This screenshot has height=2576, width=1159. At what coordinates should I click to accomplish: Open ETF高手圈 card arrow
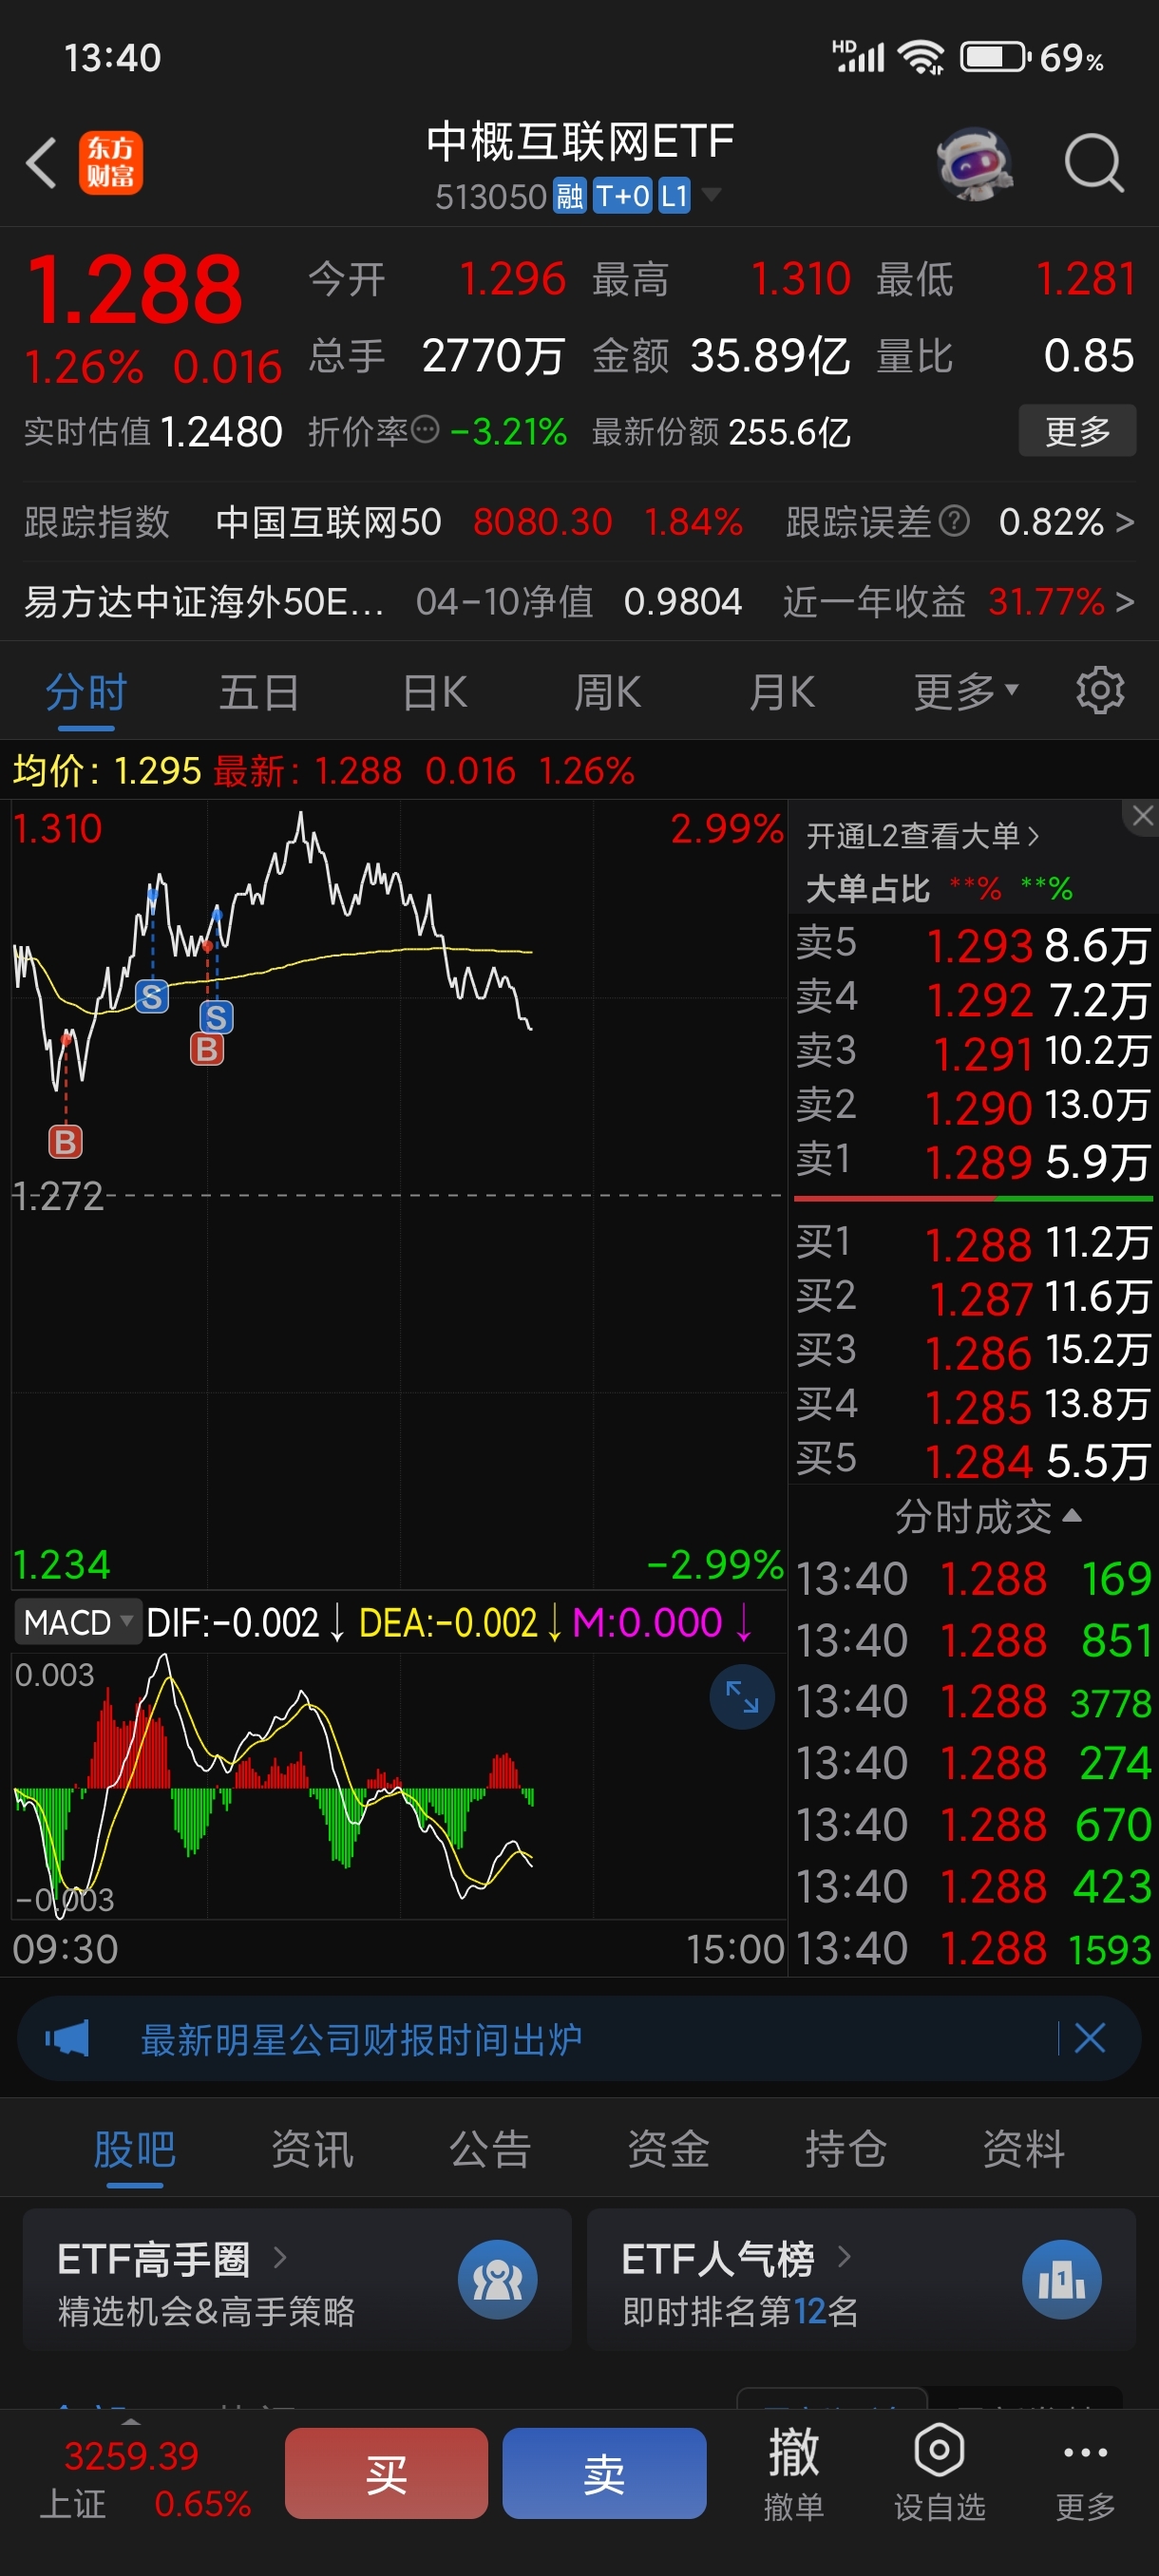tap(280, 2257)
